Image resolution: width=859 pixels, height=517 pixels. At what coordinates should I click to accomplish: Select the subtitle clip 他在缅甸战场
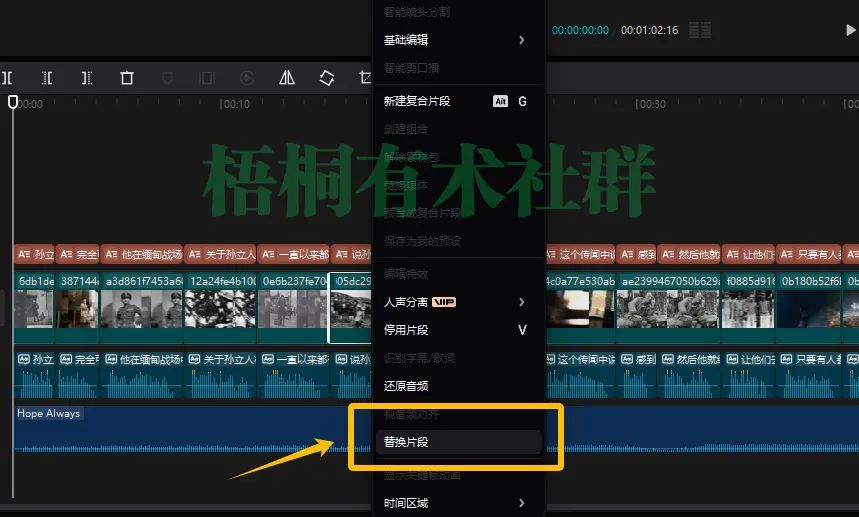coord(142,254)
